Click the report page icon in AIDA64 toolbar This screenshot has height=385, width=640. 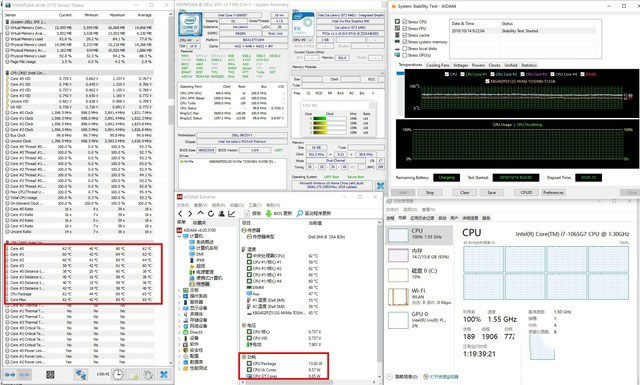247,214
